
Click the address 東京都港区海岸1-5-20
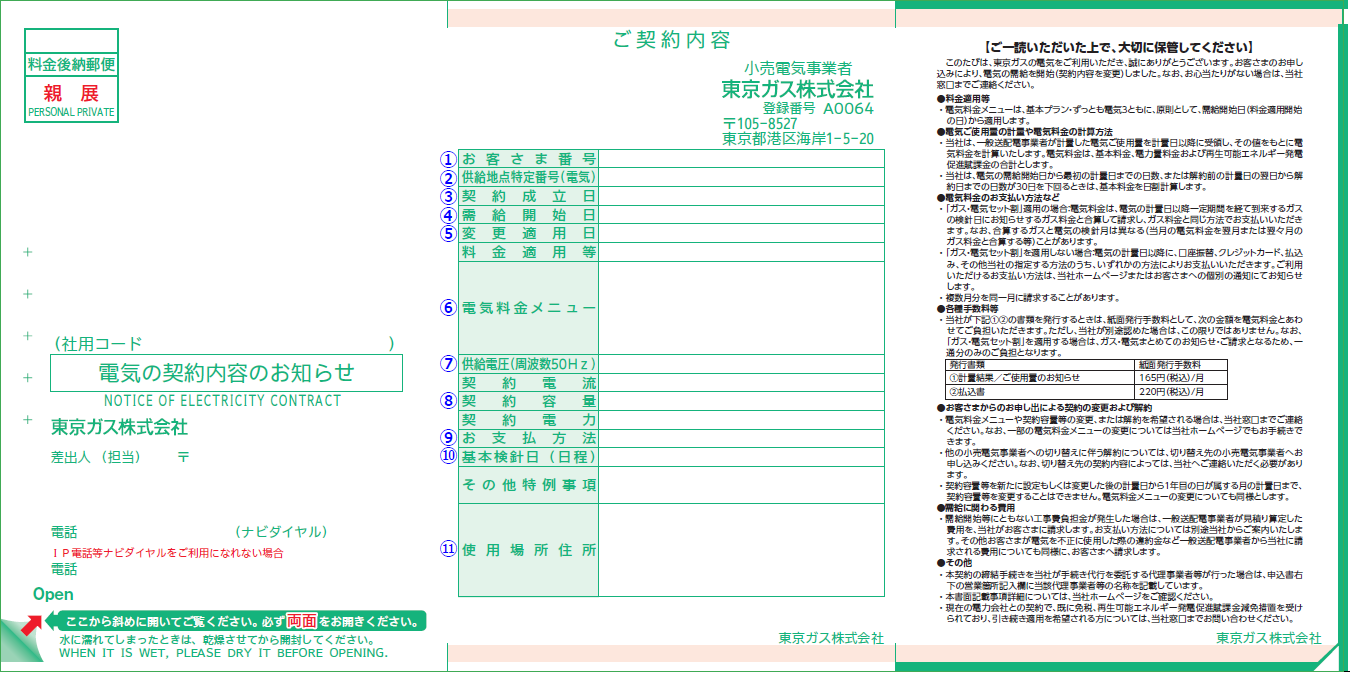point(798,139)
